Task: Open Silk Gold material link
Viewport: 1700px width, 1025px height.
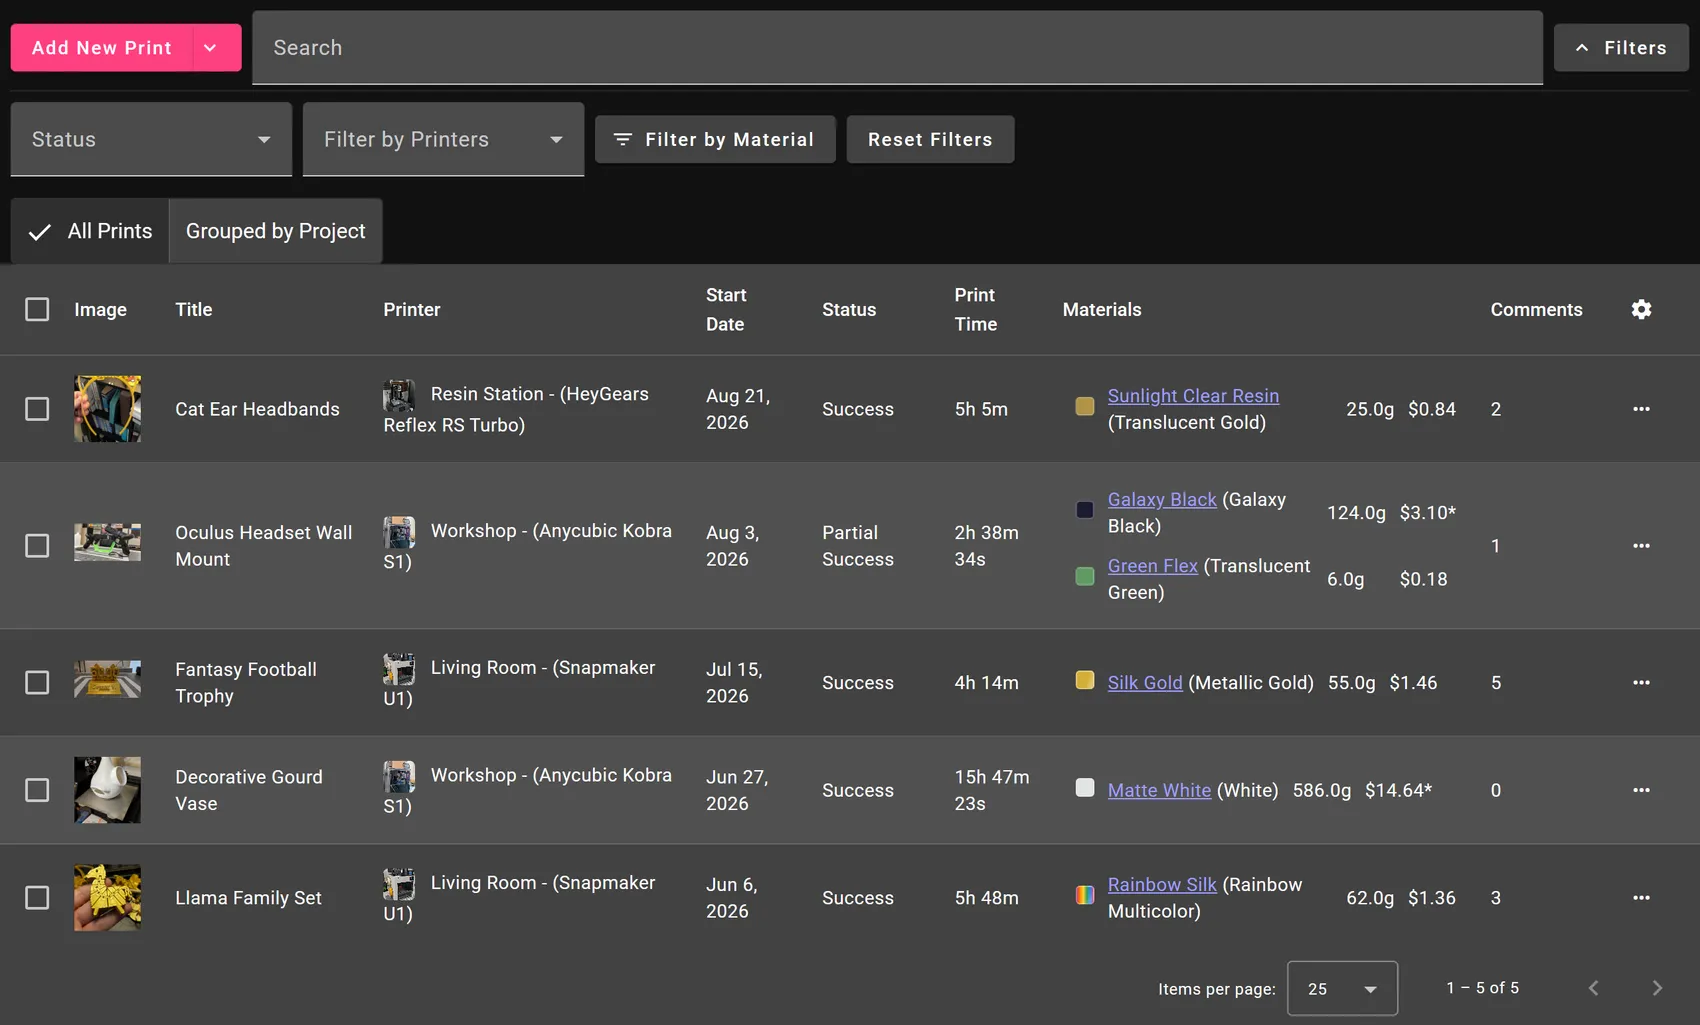Action: tap(1145, 683)
